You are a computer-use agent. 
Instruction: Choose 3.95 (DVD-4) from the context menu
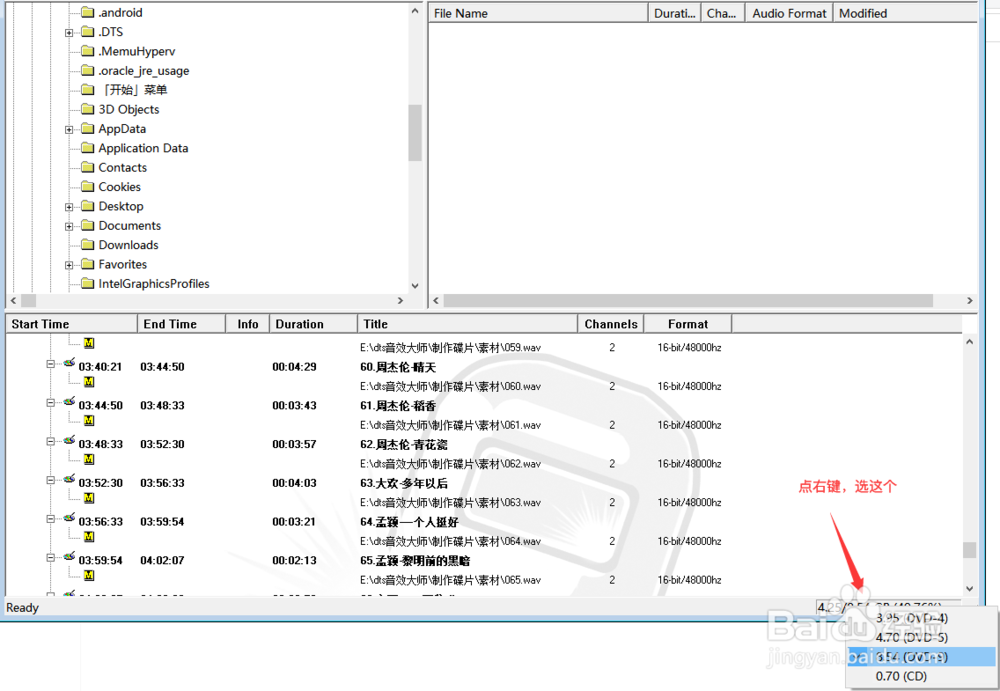922,618
